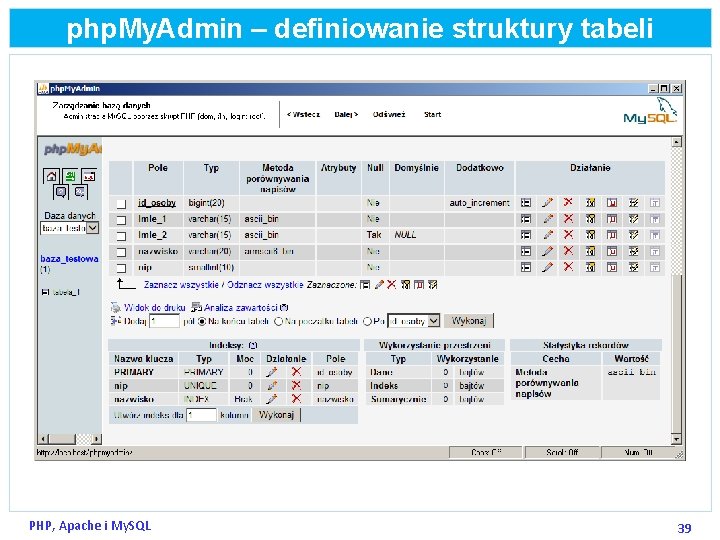Tick the Imie_2 row checkbox
Viewport: 720px width, 540px height.
point(121,236)
